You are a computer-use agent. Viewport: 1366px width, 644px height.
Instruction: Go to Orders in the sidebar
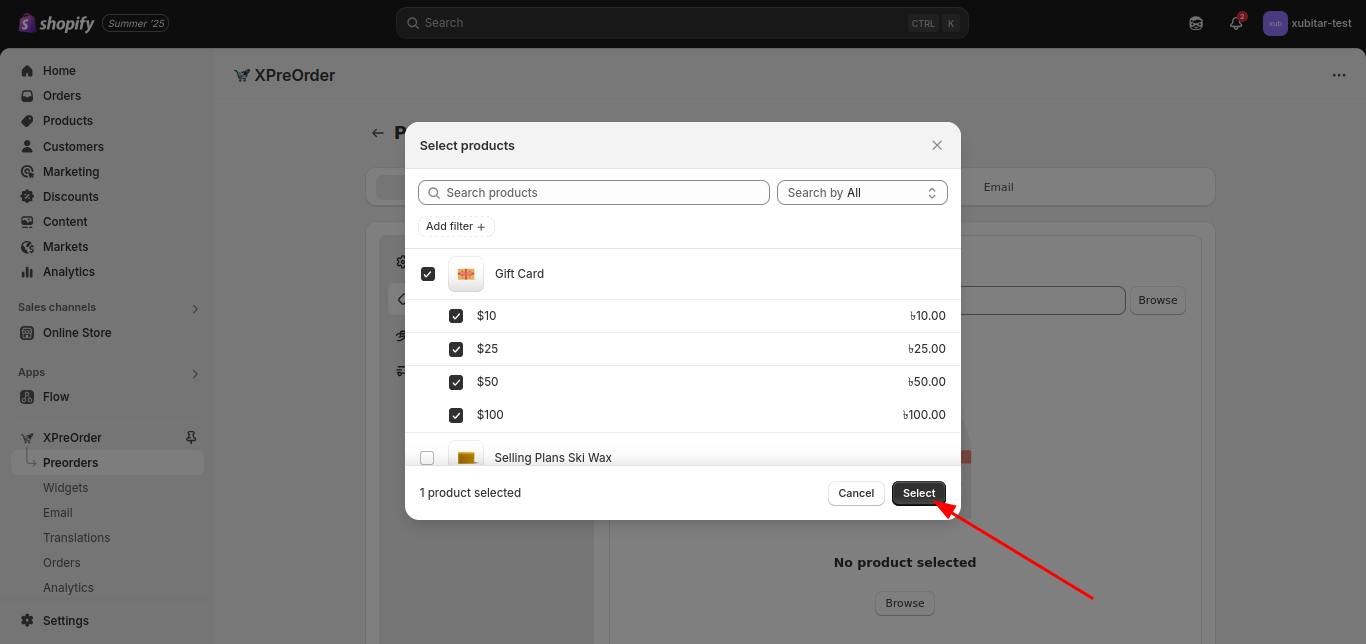click(x=62, y=96)
